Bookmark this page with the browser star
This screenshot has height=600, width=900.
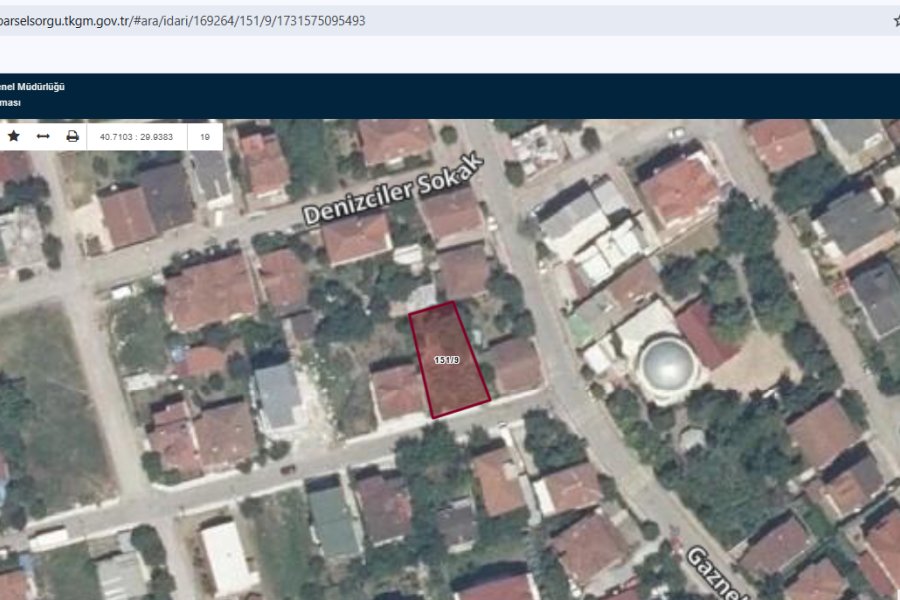895,20
